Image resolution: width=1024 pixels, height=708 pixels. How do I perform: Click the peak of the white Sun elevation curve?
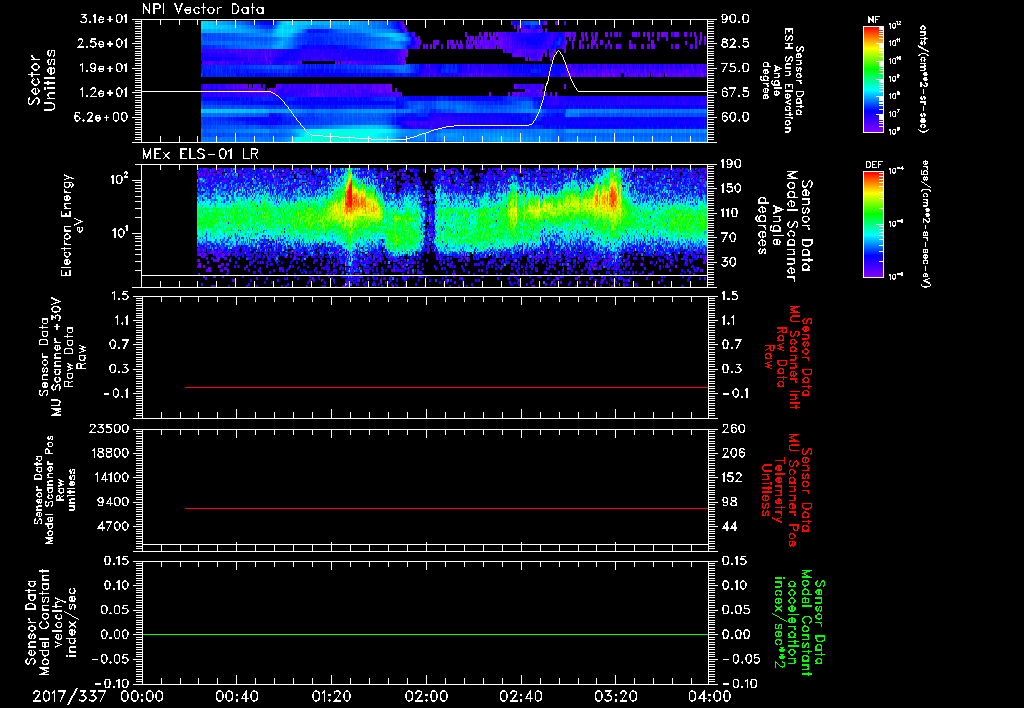click(558, 51)
